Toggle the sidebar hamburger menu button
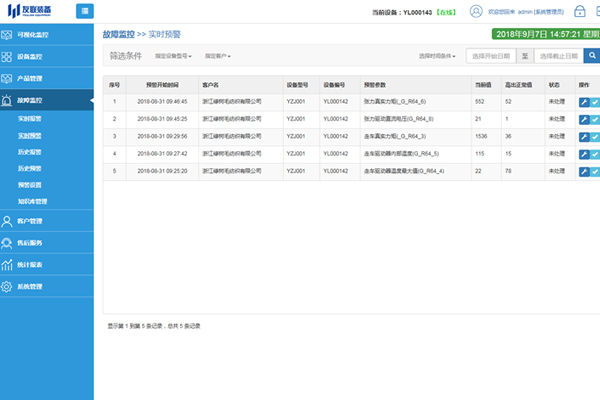 tap(84, 12)
